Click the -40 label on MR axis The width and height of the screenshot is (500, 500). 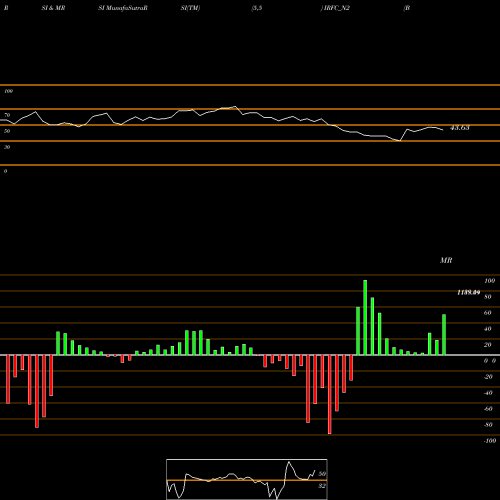488,393
